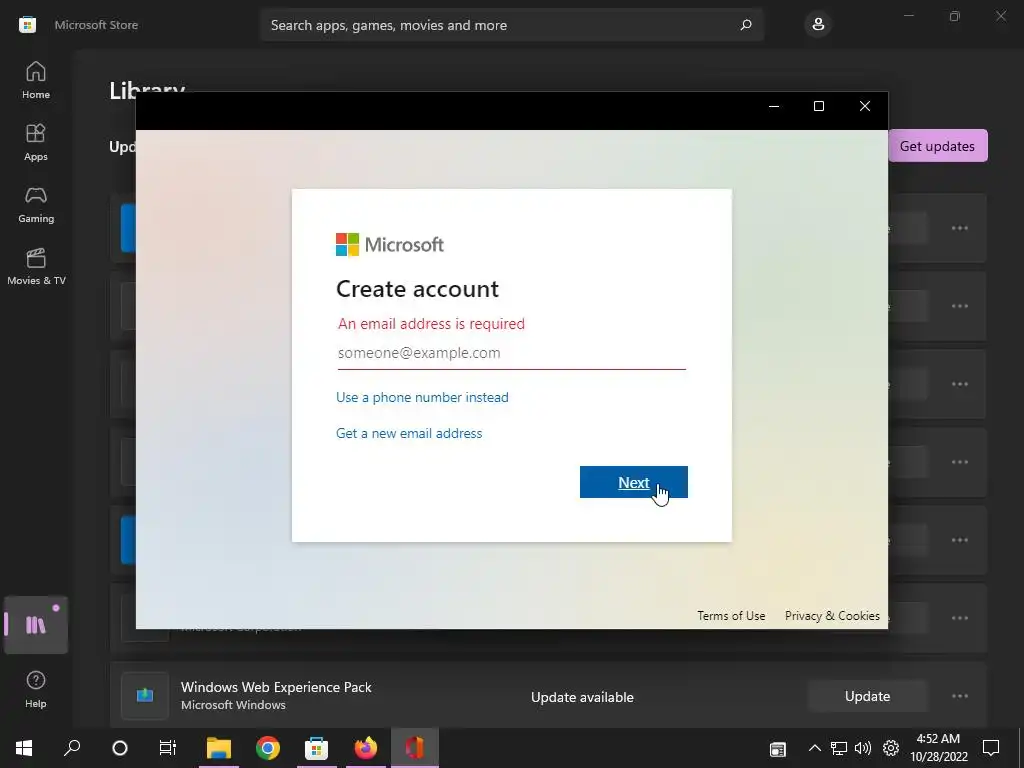Click the settings gear in system tray
Image resolution: width=1024 pixels, height=768 pixels.
[891, 748]
